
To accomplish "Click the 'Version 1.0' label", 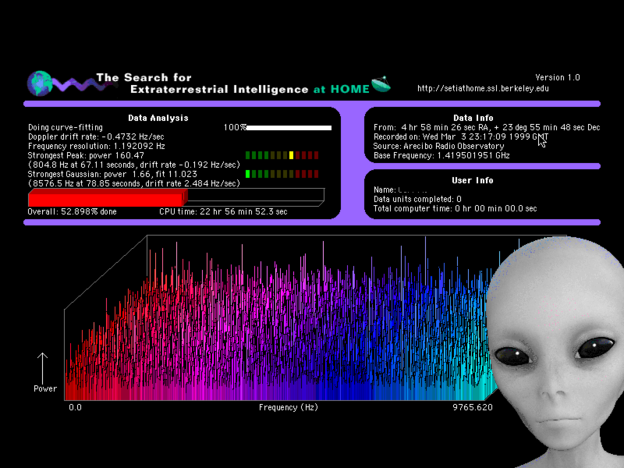I will click(558, 78).
